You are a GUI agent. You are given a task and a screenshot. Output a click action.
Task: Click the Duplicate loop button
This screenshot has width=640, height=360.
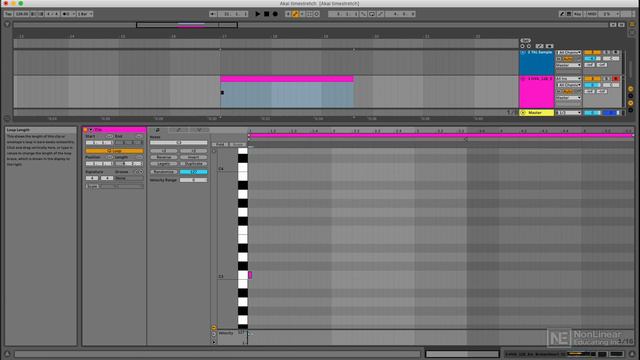click(193, 164)
